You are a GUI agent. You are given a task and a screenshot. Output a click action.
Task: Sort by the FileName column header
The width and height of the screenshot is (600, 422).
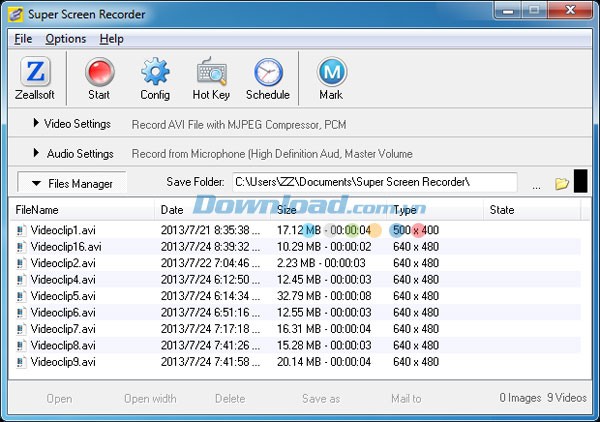pos(82,210)
